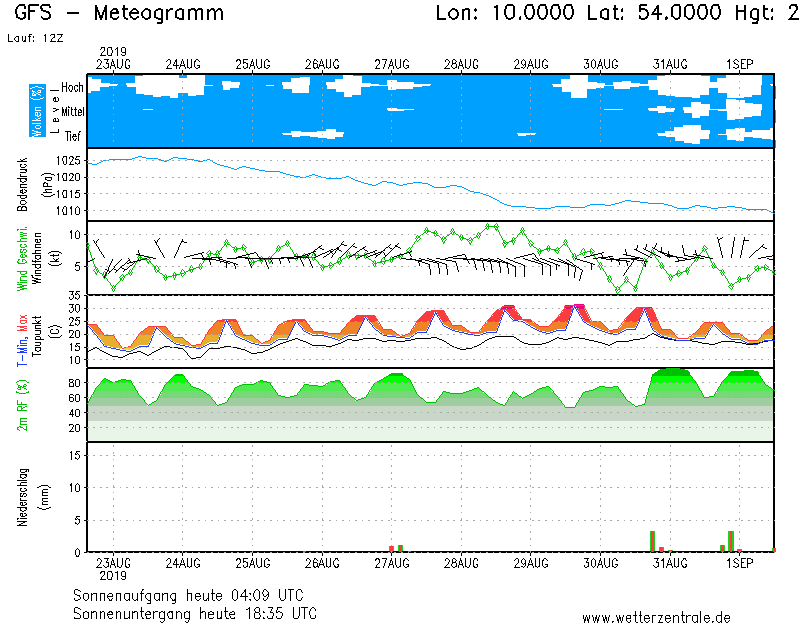Click the 27AUG precipitation bar
This screenshot has height=625, width=800.
(x=396, y=548)
